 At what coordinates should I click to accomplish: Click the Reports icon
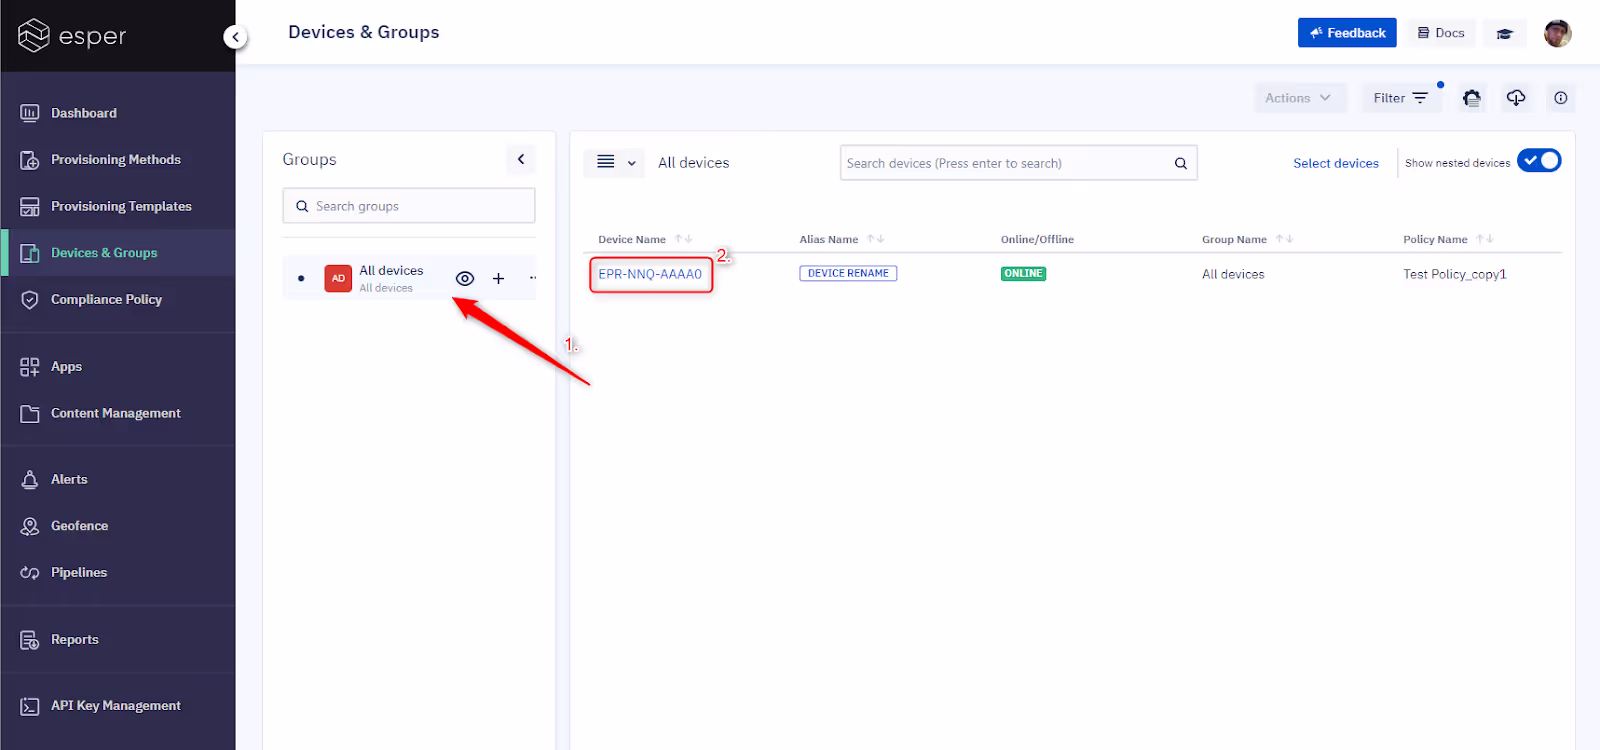click(30, 639)
